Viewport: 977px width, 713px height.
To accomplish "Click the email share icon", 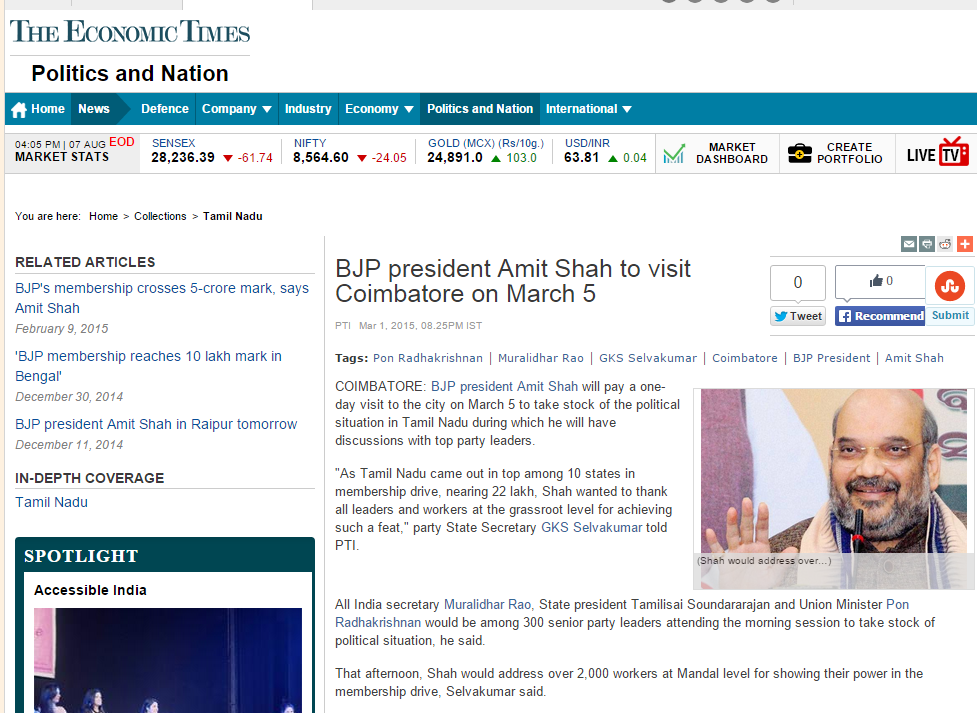I will coord(909,244).
